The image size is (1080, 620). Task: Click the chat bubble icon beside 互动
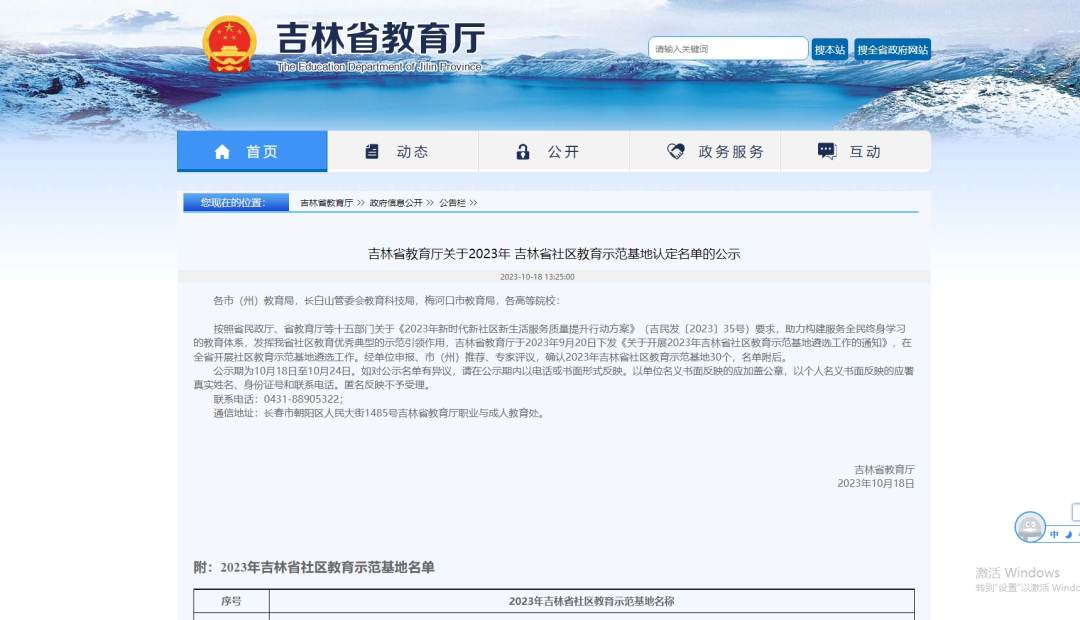825,150
